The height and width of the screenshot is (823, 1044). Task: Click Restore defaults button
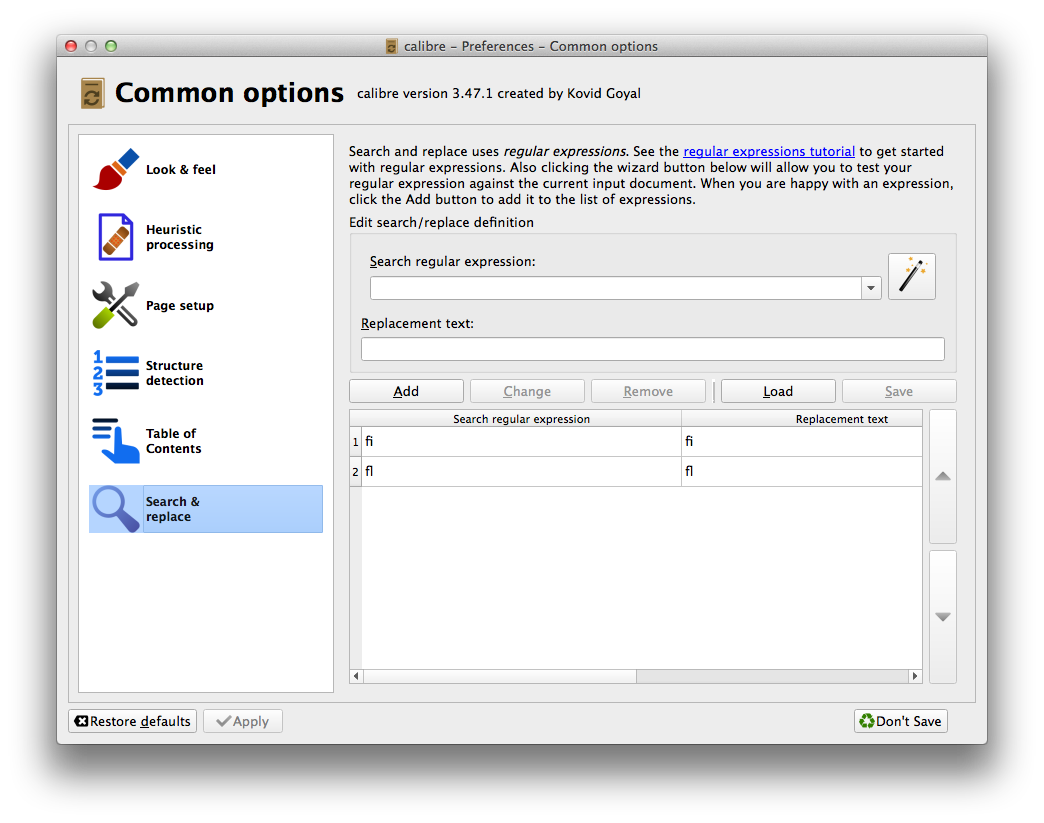click(132, 721)
